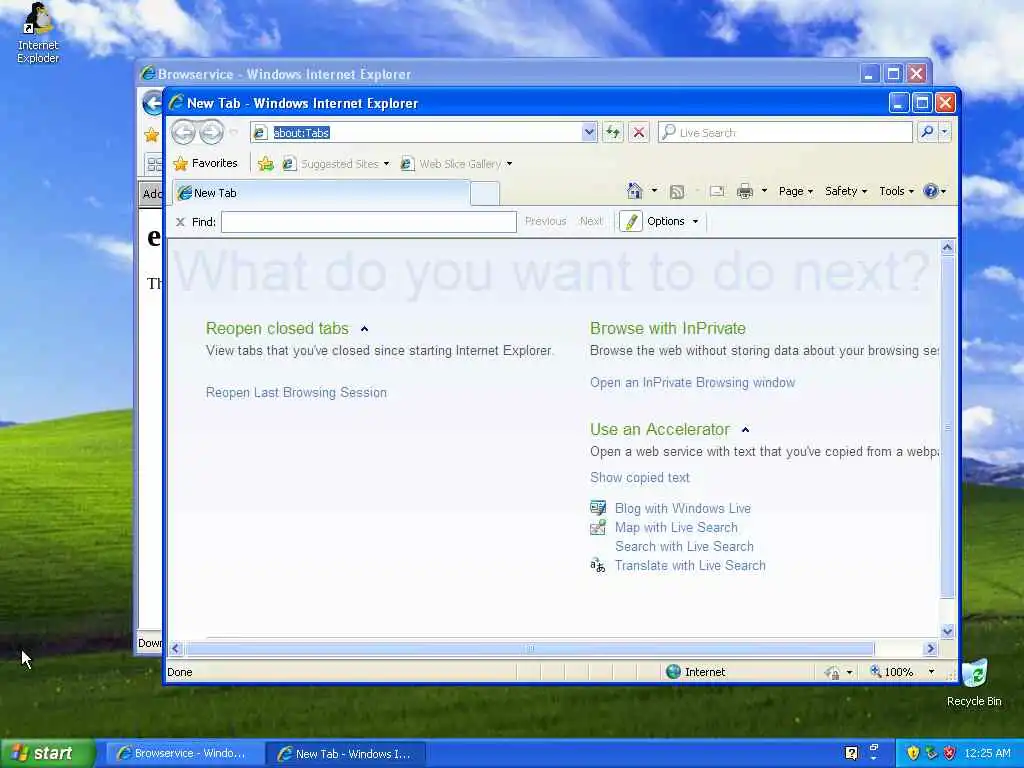
Task: Click Next in the Find bar
Action: (x=591, y=221)
